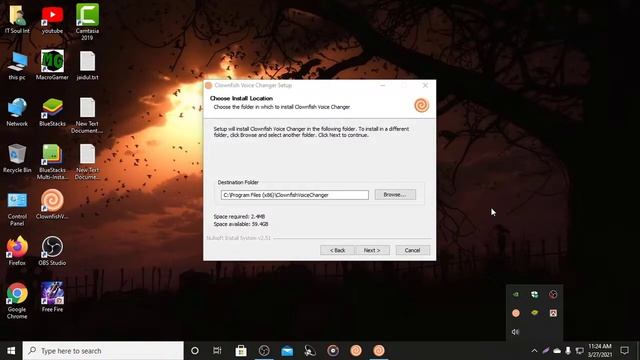Click Browse to choose another install folder

coord(395,195)
